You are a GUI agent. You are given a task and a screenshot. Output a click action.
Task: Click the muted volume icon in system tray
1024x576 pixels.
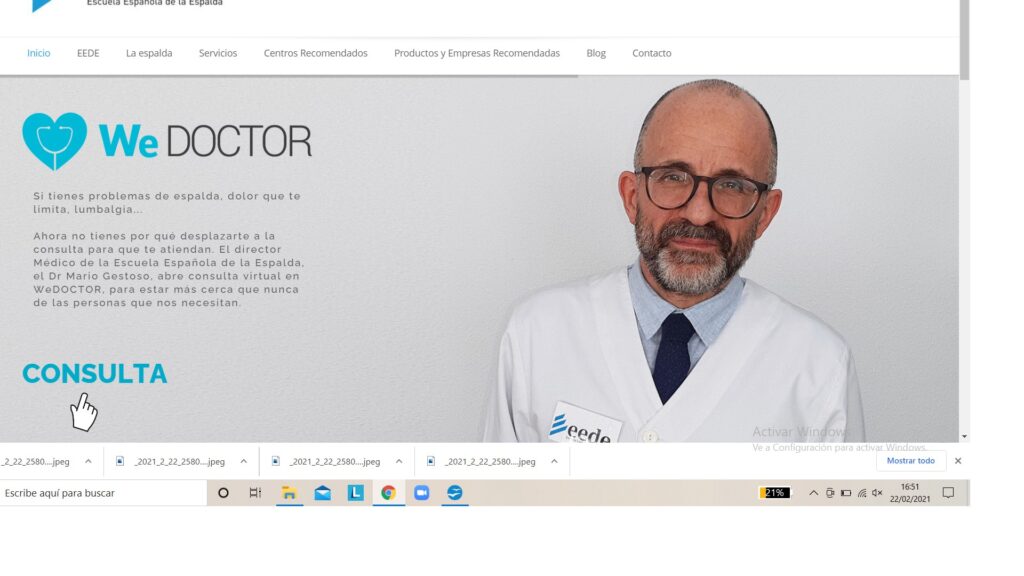point(877,493)
